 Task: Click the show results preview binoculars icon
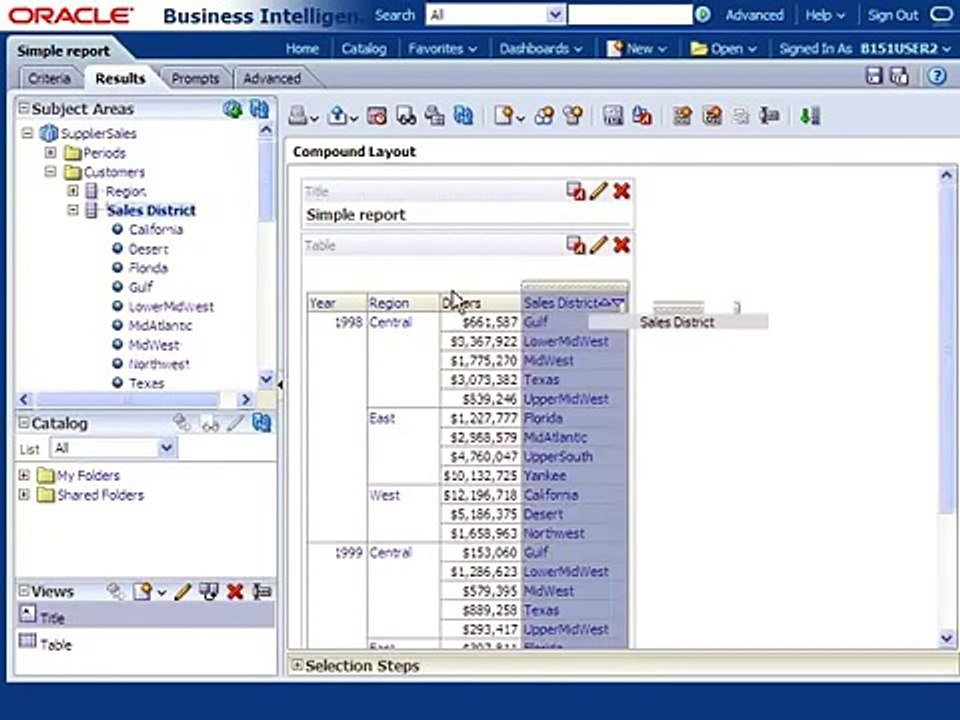[406, 115]
